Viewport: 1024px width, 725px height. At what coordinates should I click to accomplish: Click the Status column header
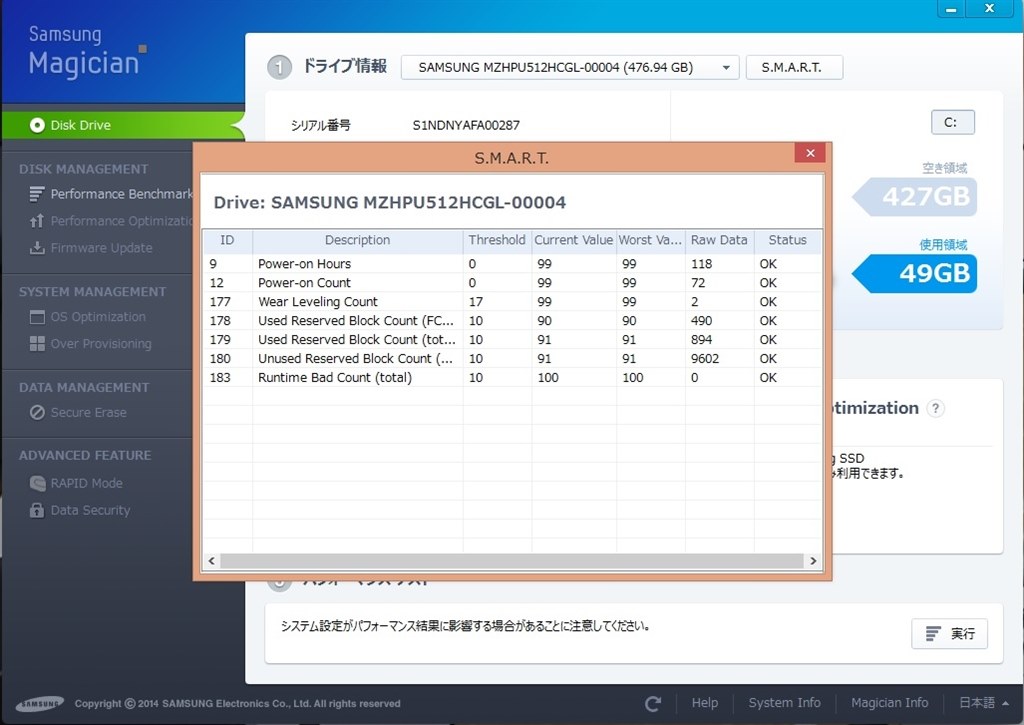[x=788, y=240]
